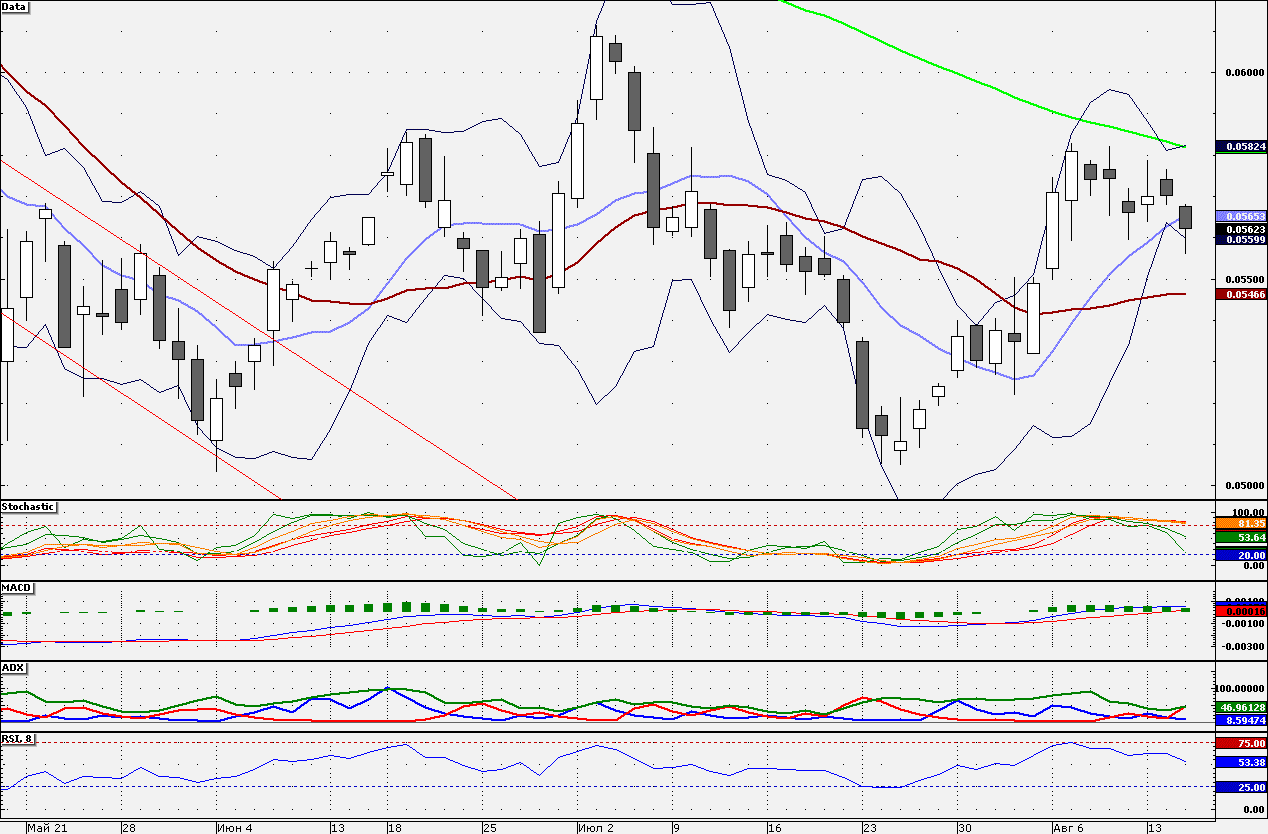Click the Июл 2 date label
1268x834 pixels.
(x=597, y=828)
